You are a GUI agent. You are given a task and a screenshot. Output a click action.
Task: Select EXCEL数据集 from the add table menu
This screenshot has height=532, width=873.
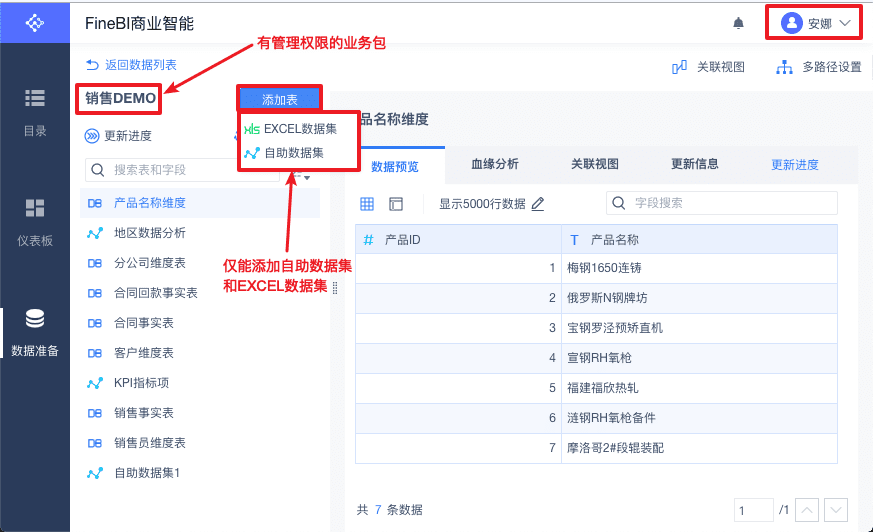point(299,129)
